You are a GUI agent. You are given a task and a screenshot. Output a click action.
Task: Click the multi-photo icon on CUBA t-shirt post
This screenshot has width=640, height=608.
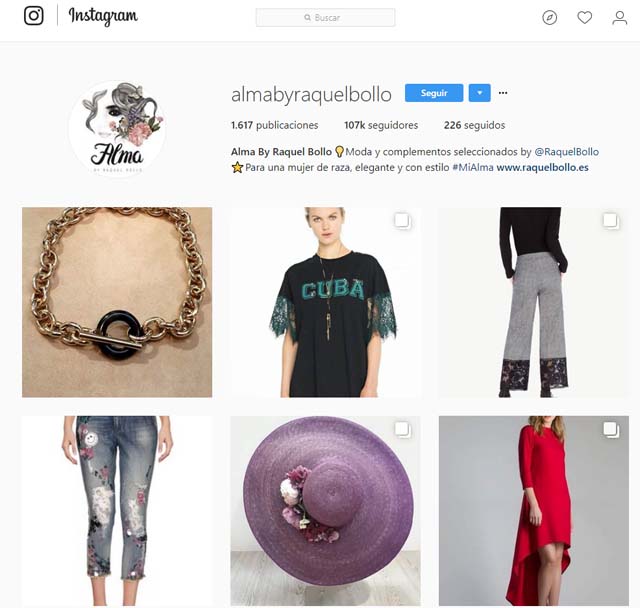coord(402,221)
